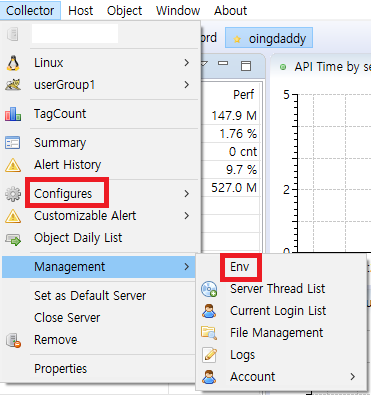Image resolution: width=371 pixels, height=395 pixels.
Task: Click the File Management folder icon
Action: click(209, 333)
